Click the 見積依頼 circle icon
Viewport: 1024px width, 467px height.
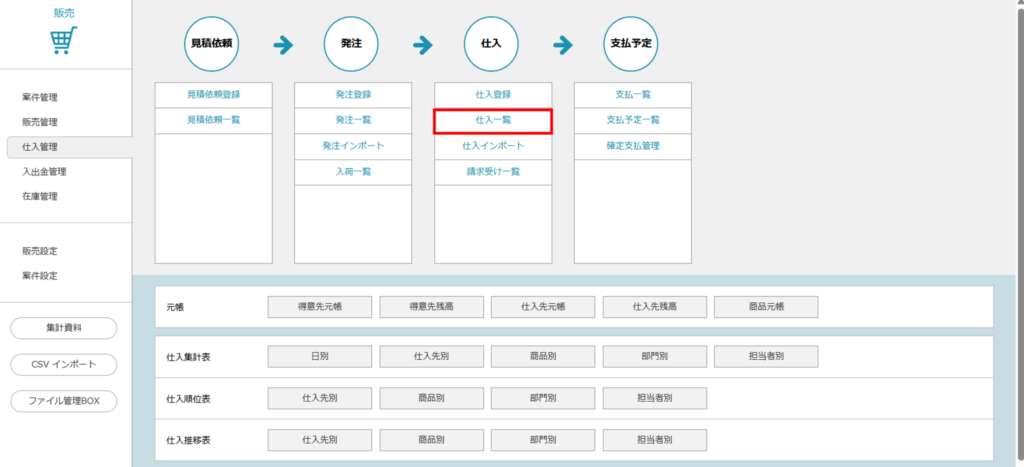pos(213,45)
